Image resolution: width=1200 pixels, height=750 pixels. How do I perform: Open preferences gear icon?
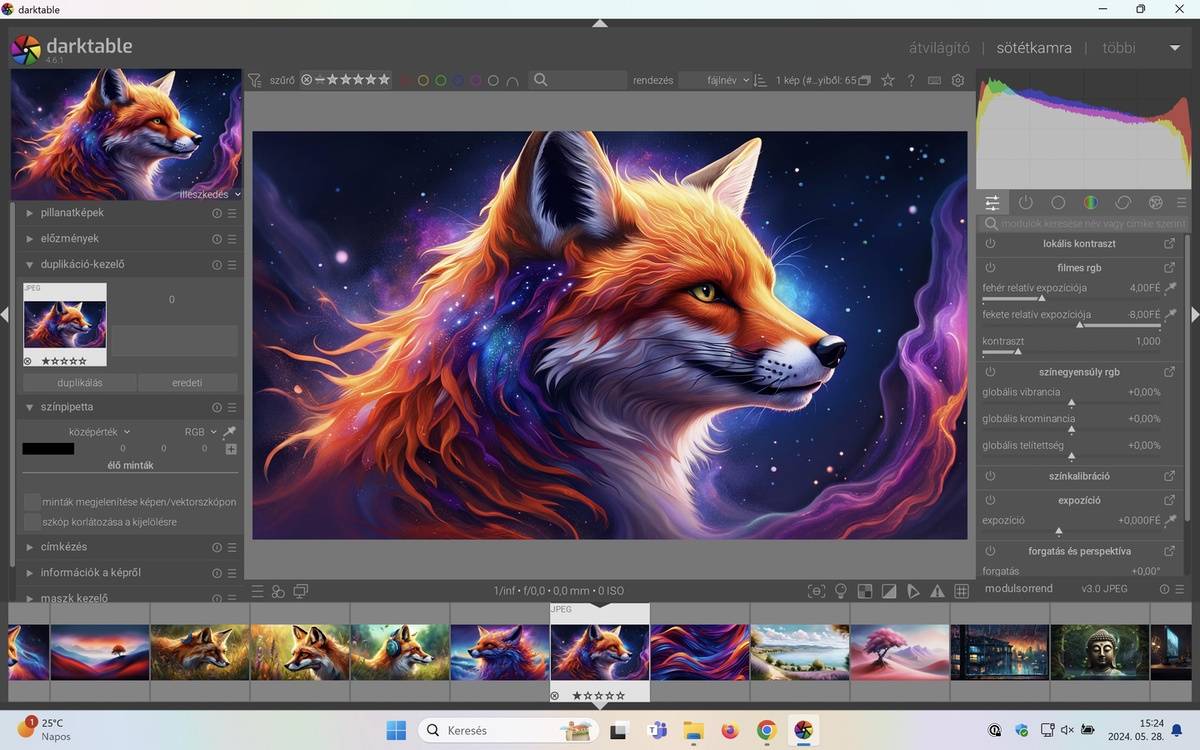(x=958, y=80)
